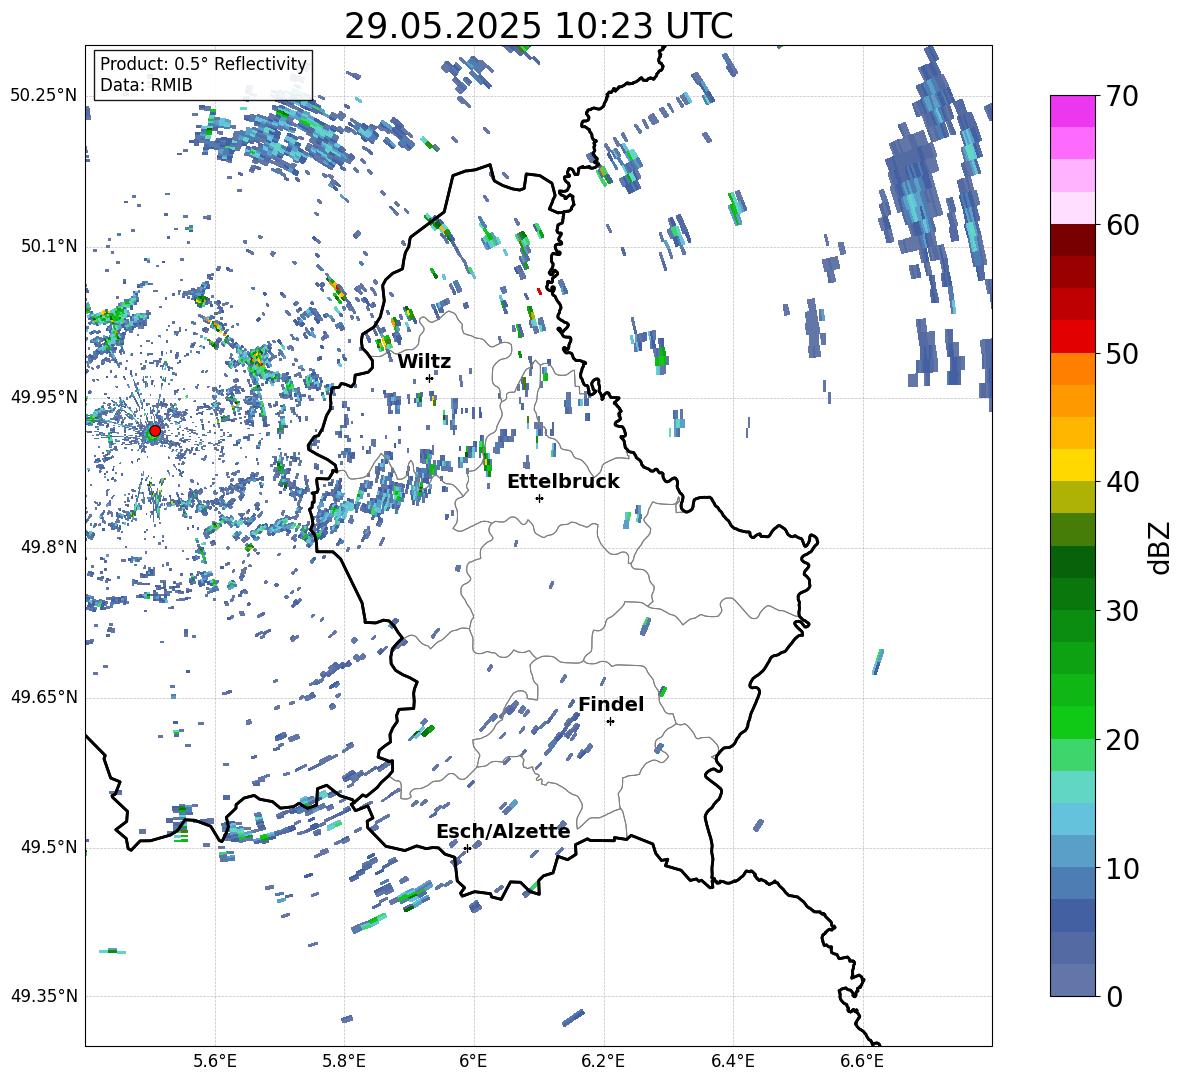Click the 49.95°N latitude label

[x=44, y=396]
